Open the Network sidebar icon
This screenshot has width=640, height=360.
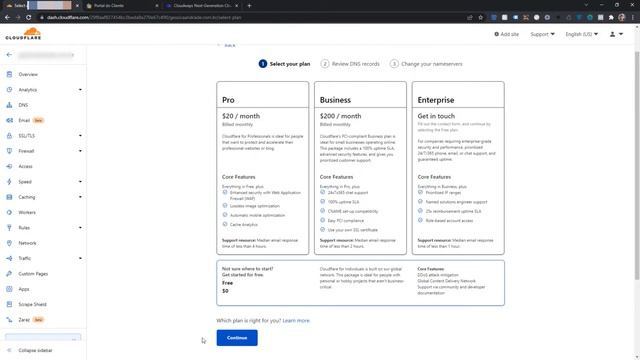pyautogui.click(x=9, y=243)
